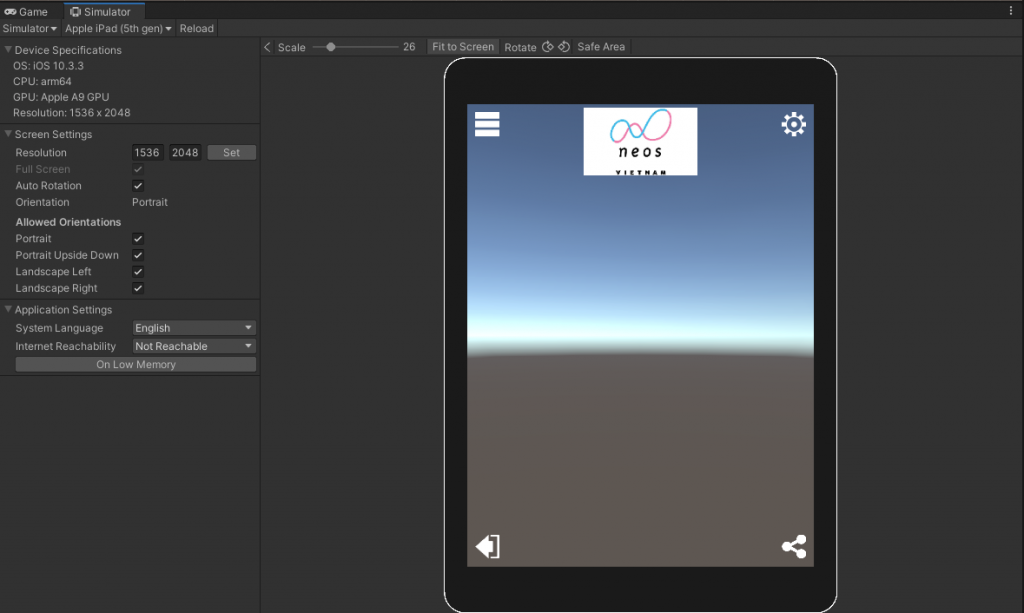Disable the Landscape Left orientation
The width and height of the screenshot is (1024, 613).
pyautogui.click(x=137, y=271)
